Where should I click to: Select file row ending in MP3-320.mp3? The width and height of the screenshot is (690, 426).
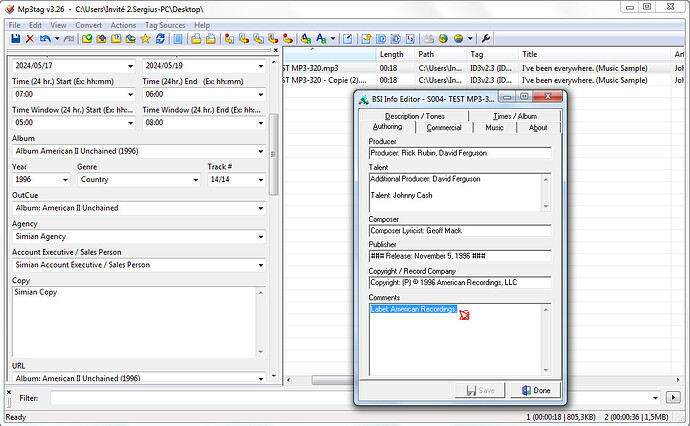pyautogui.click(x=484, y=69)
